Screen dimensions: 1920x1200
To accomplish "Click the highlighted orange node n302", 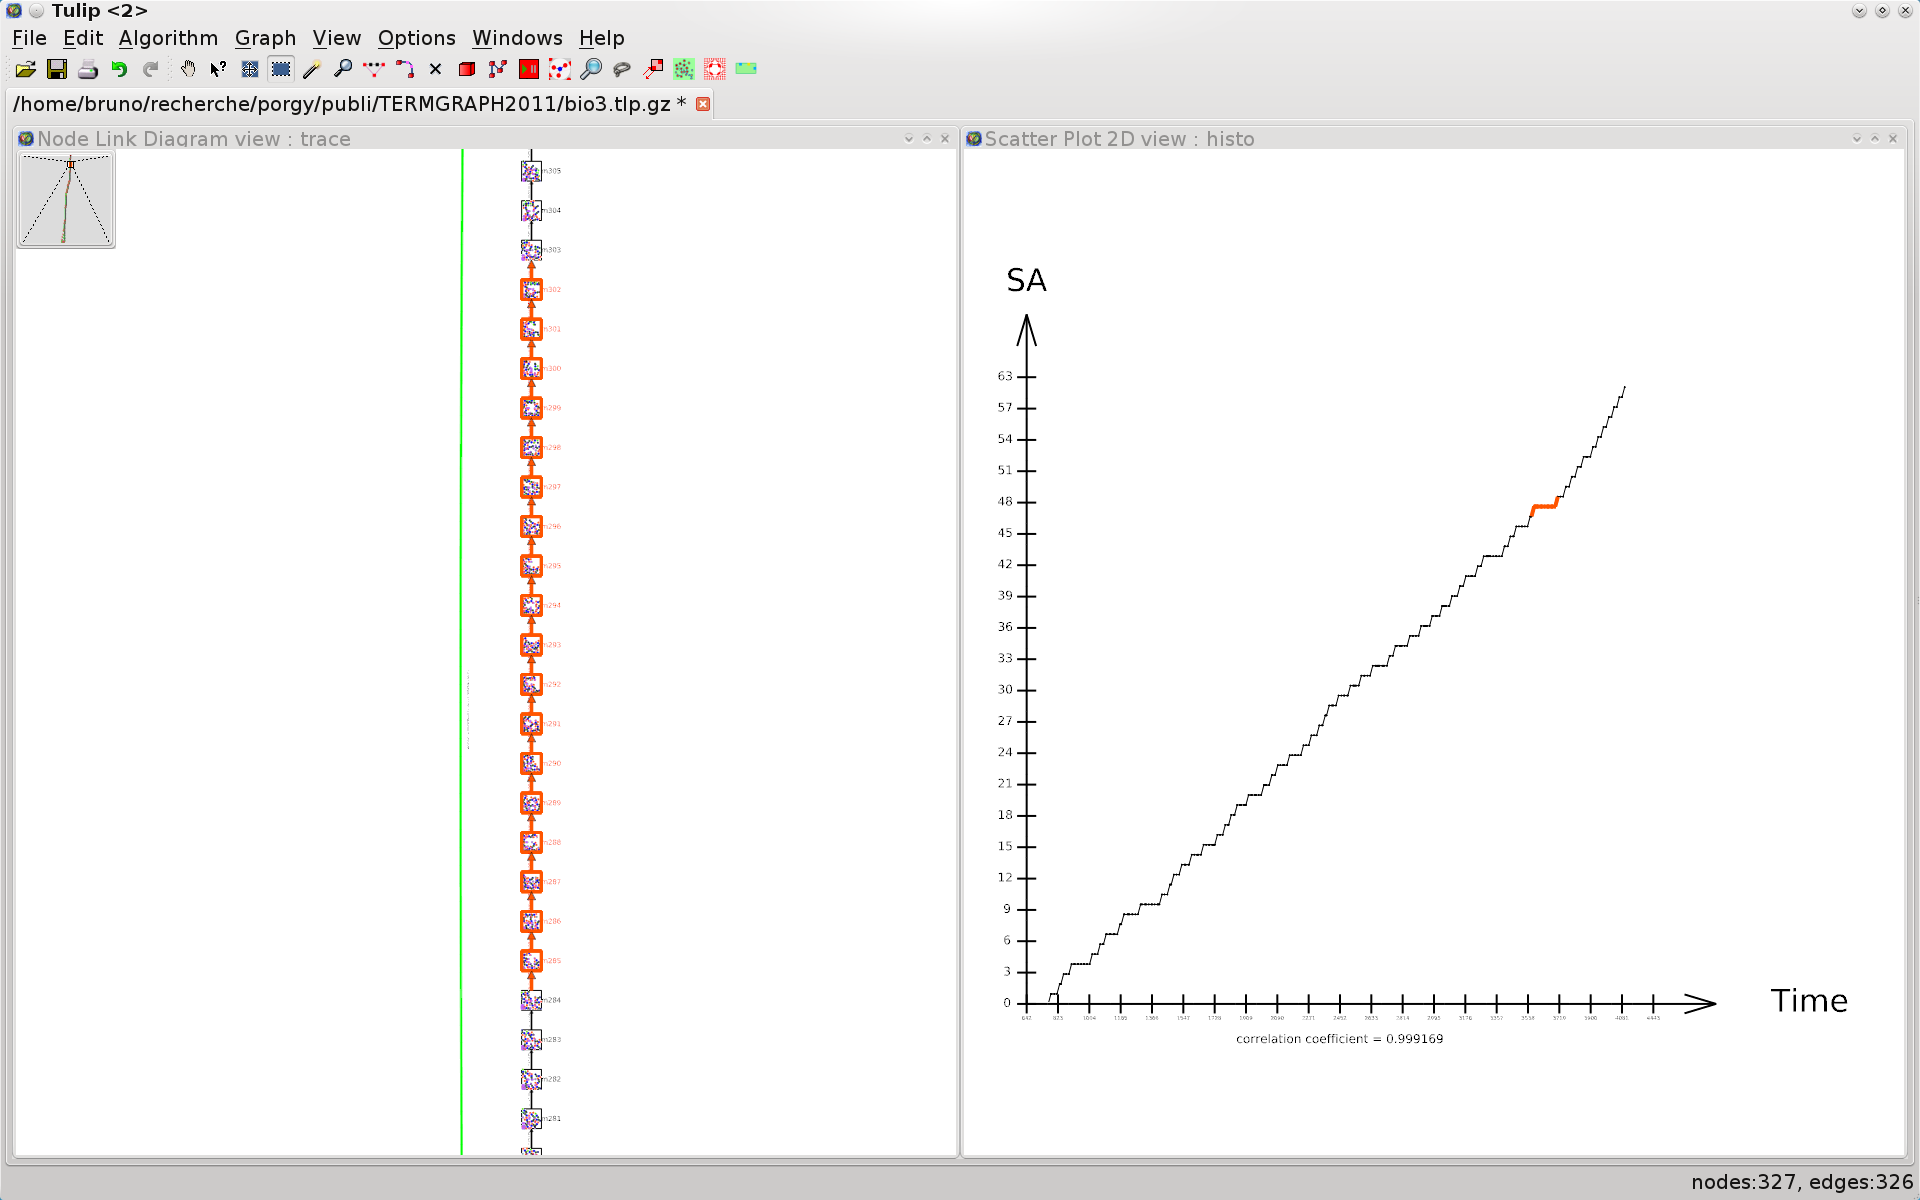I will point(531,290).
